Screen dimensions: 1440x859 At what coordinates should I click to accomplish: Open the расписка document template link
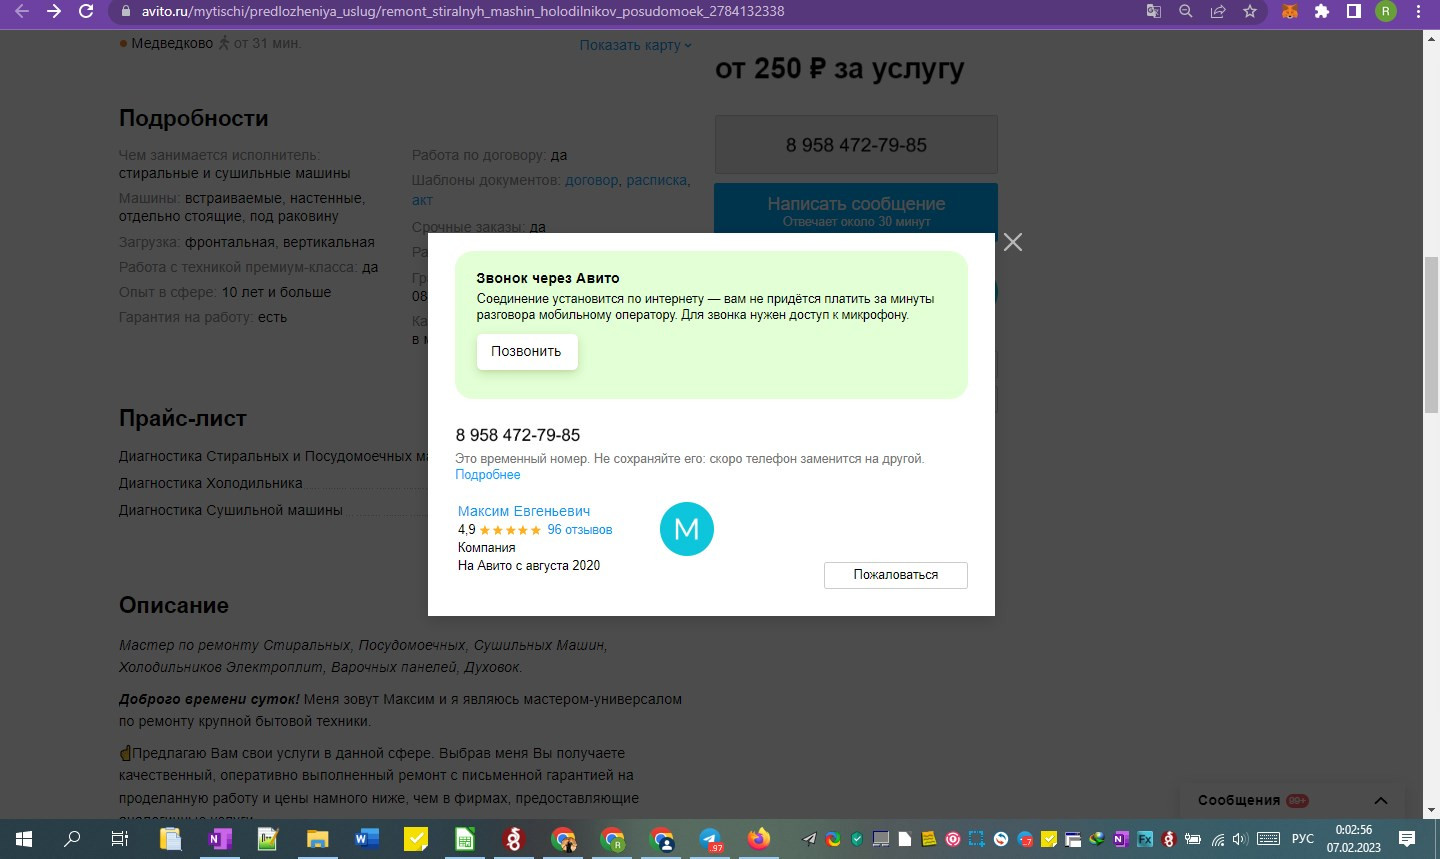pos(657,180)
